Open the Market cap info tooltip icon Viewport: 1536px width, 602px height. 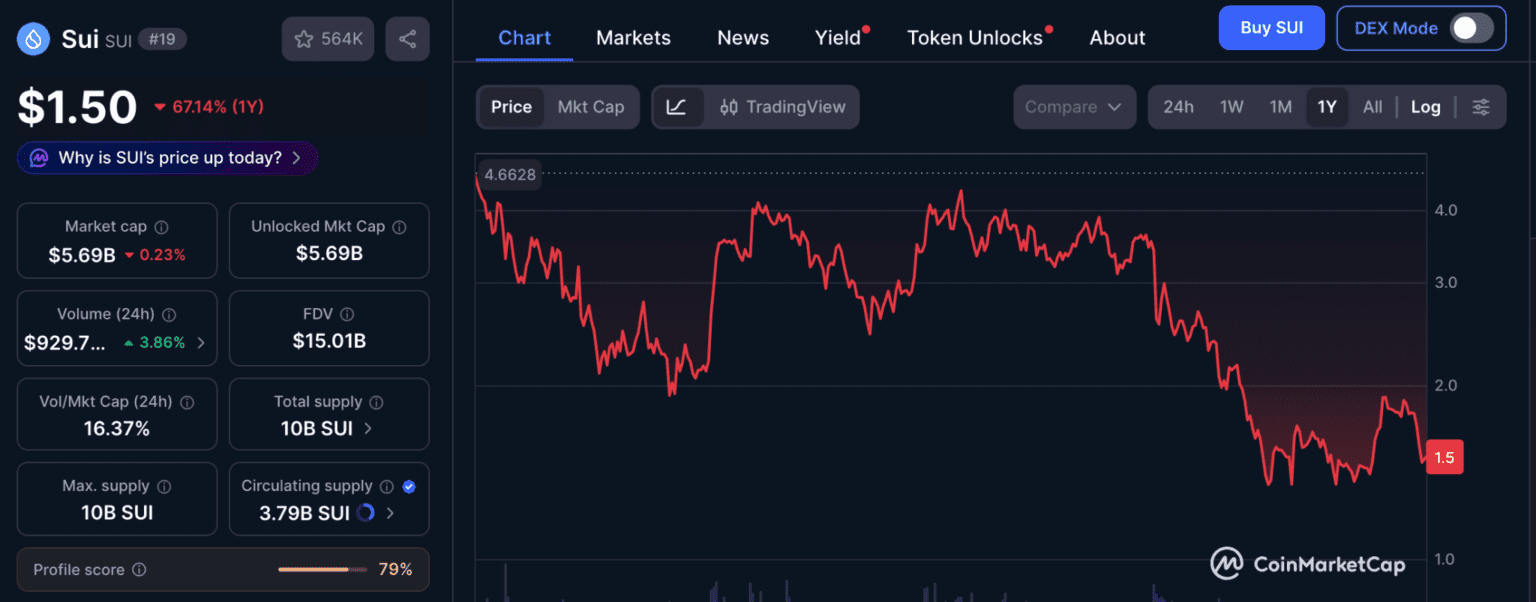point(160,225)
